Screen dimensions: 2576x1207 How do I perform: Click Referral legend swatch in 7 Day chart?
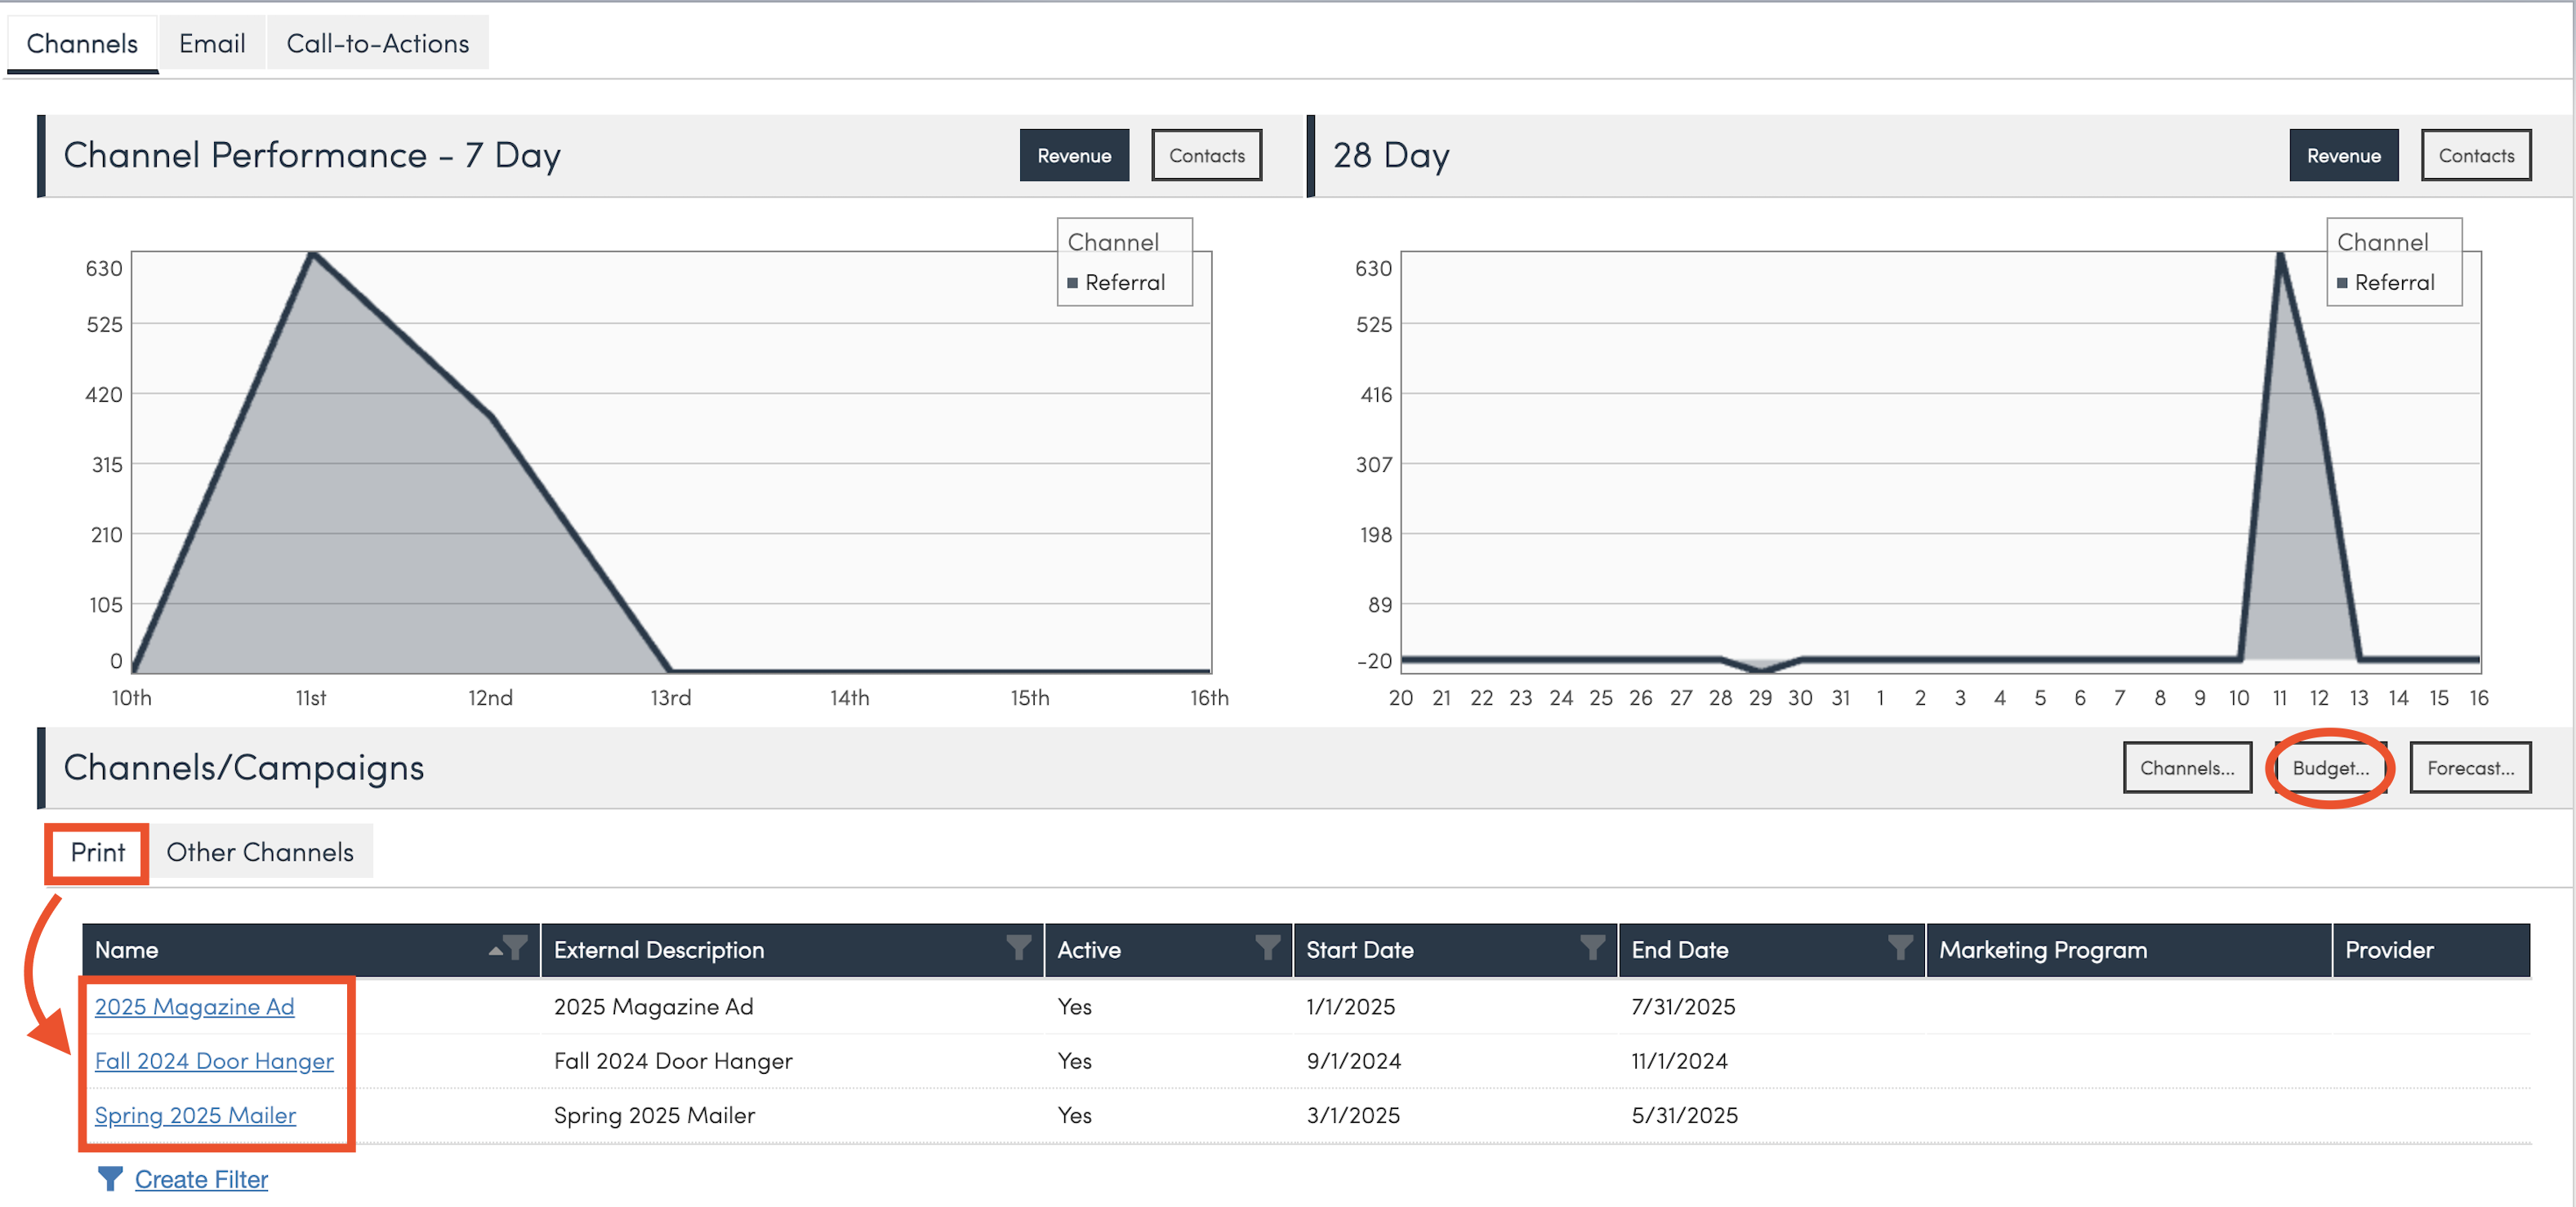(1073, 283)
